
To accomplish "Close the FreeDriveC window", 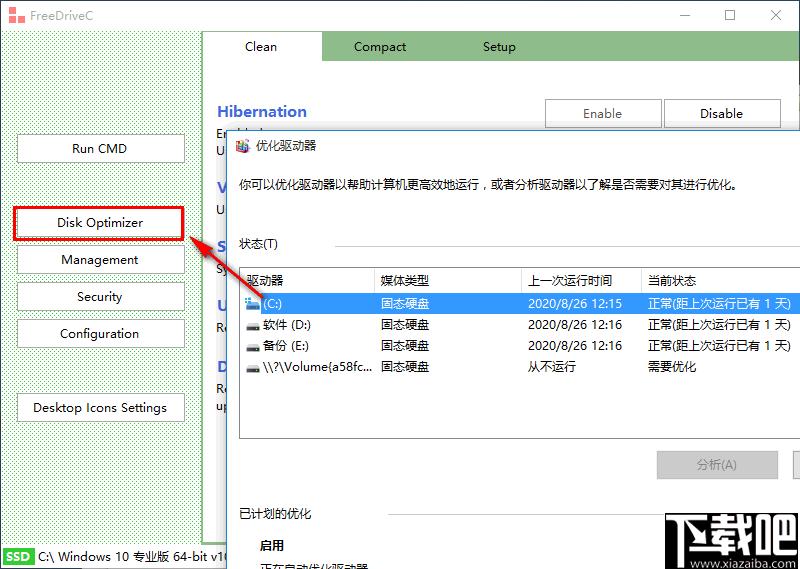I will coord(776,15).
